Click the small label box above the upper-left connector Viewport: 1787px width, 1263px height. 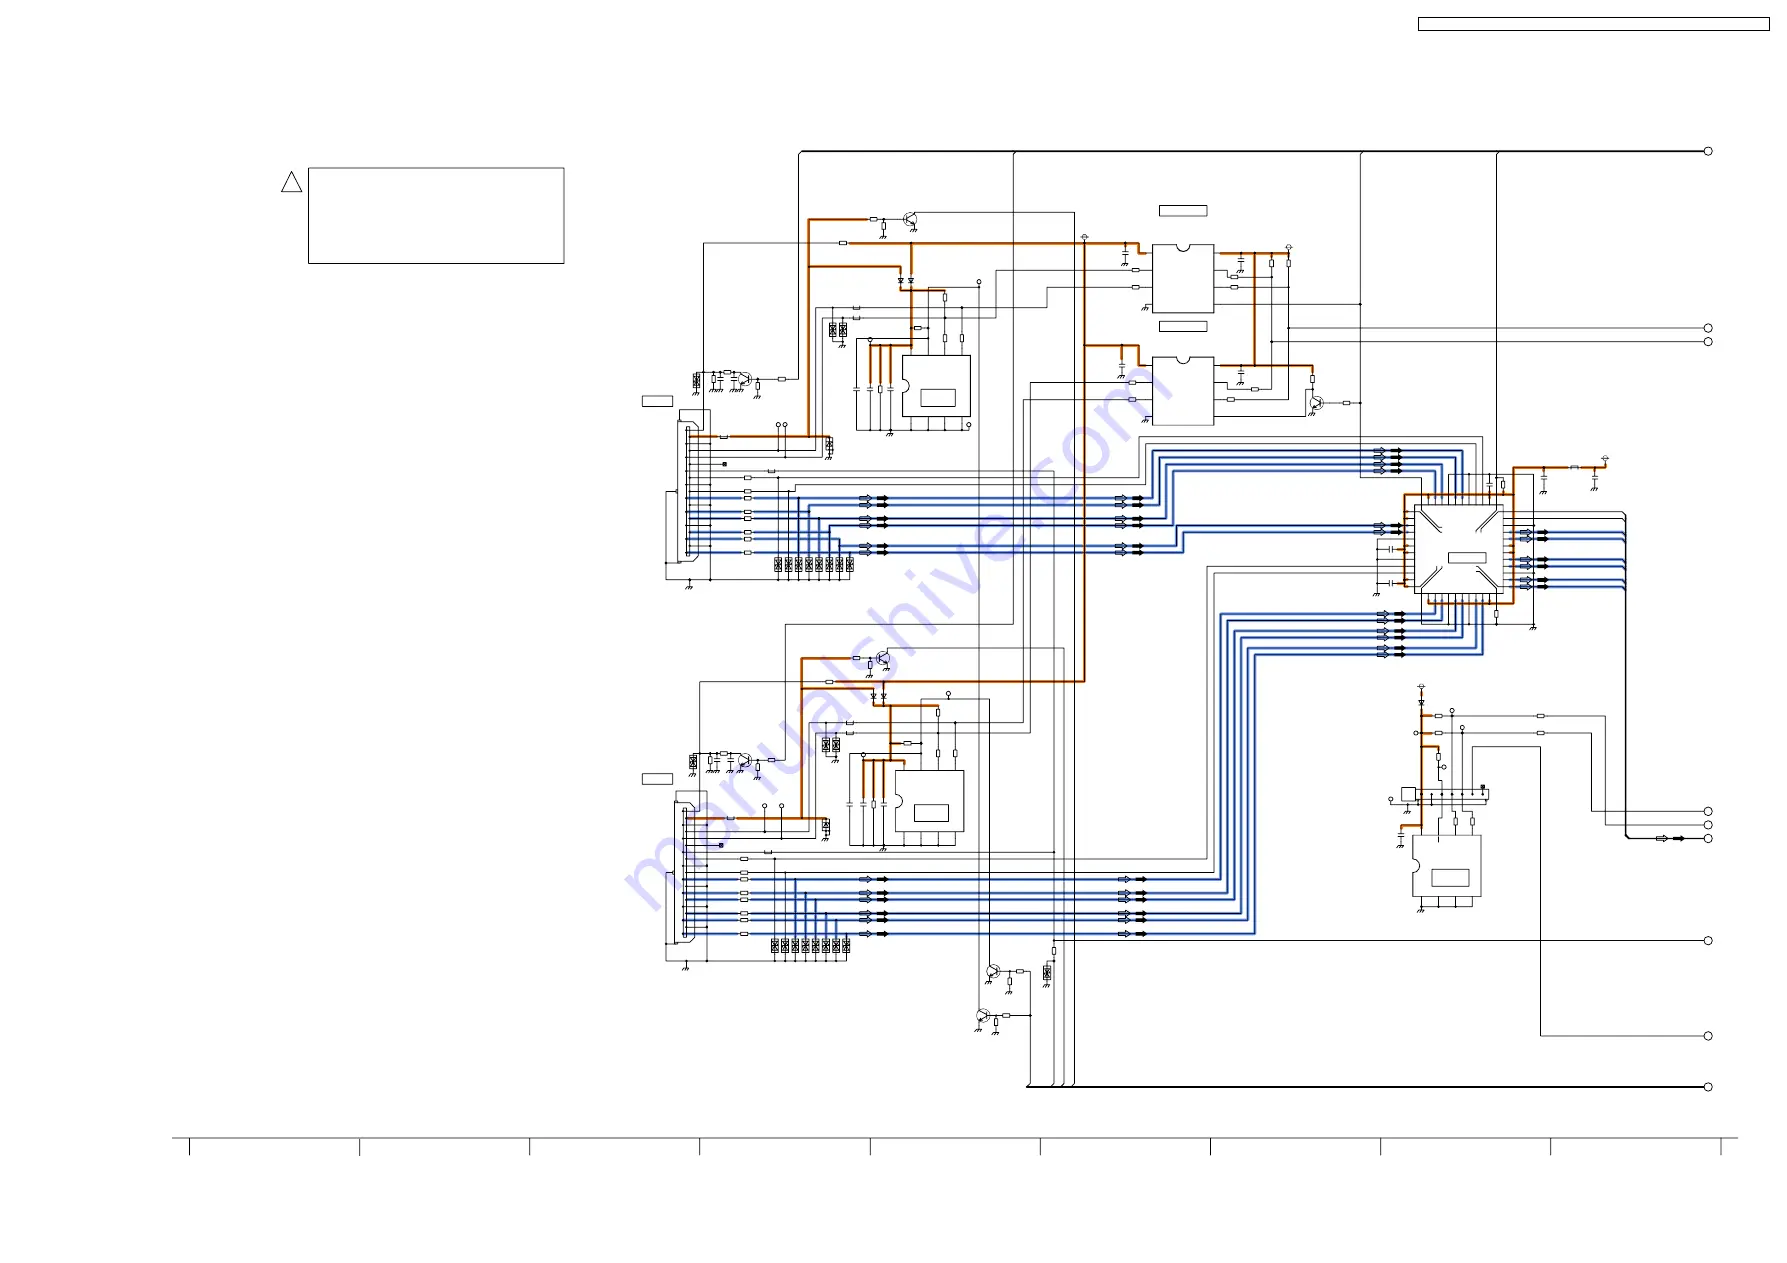click(657, 401)
